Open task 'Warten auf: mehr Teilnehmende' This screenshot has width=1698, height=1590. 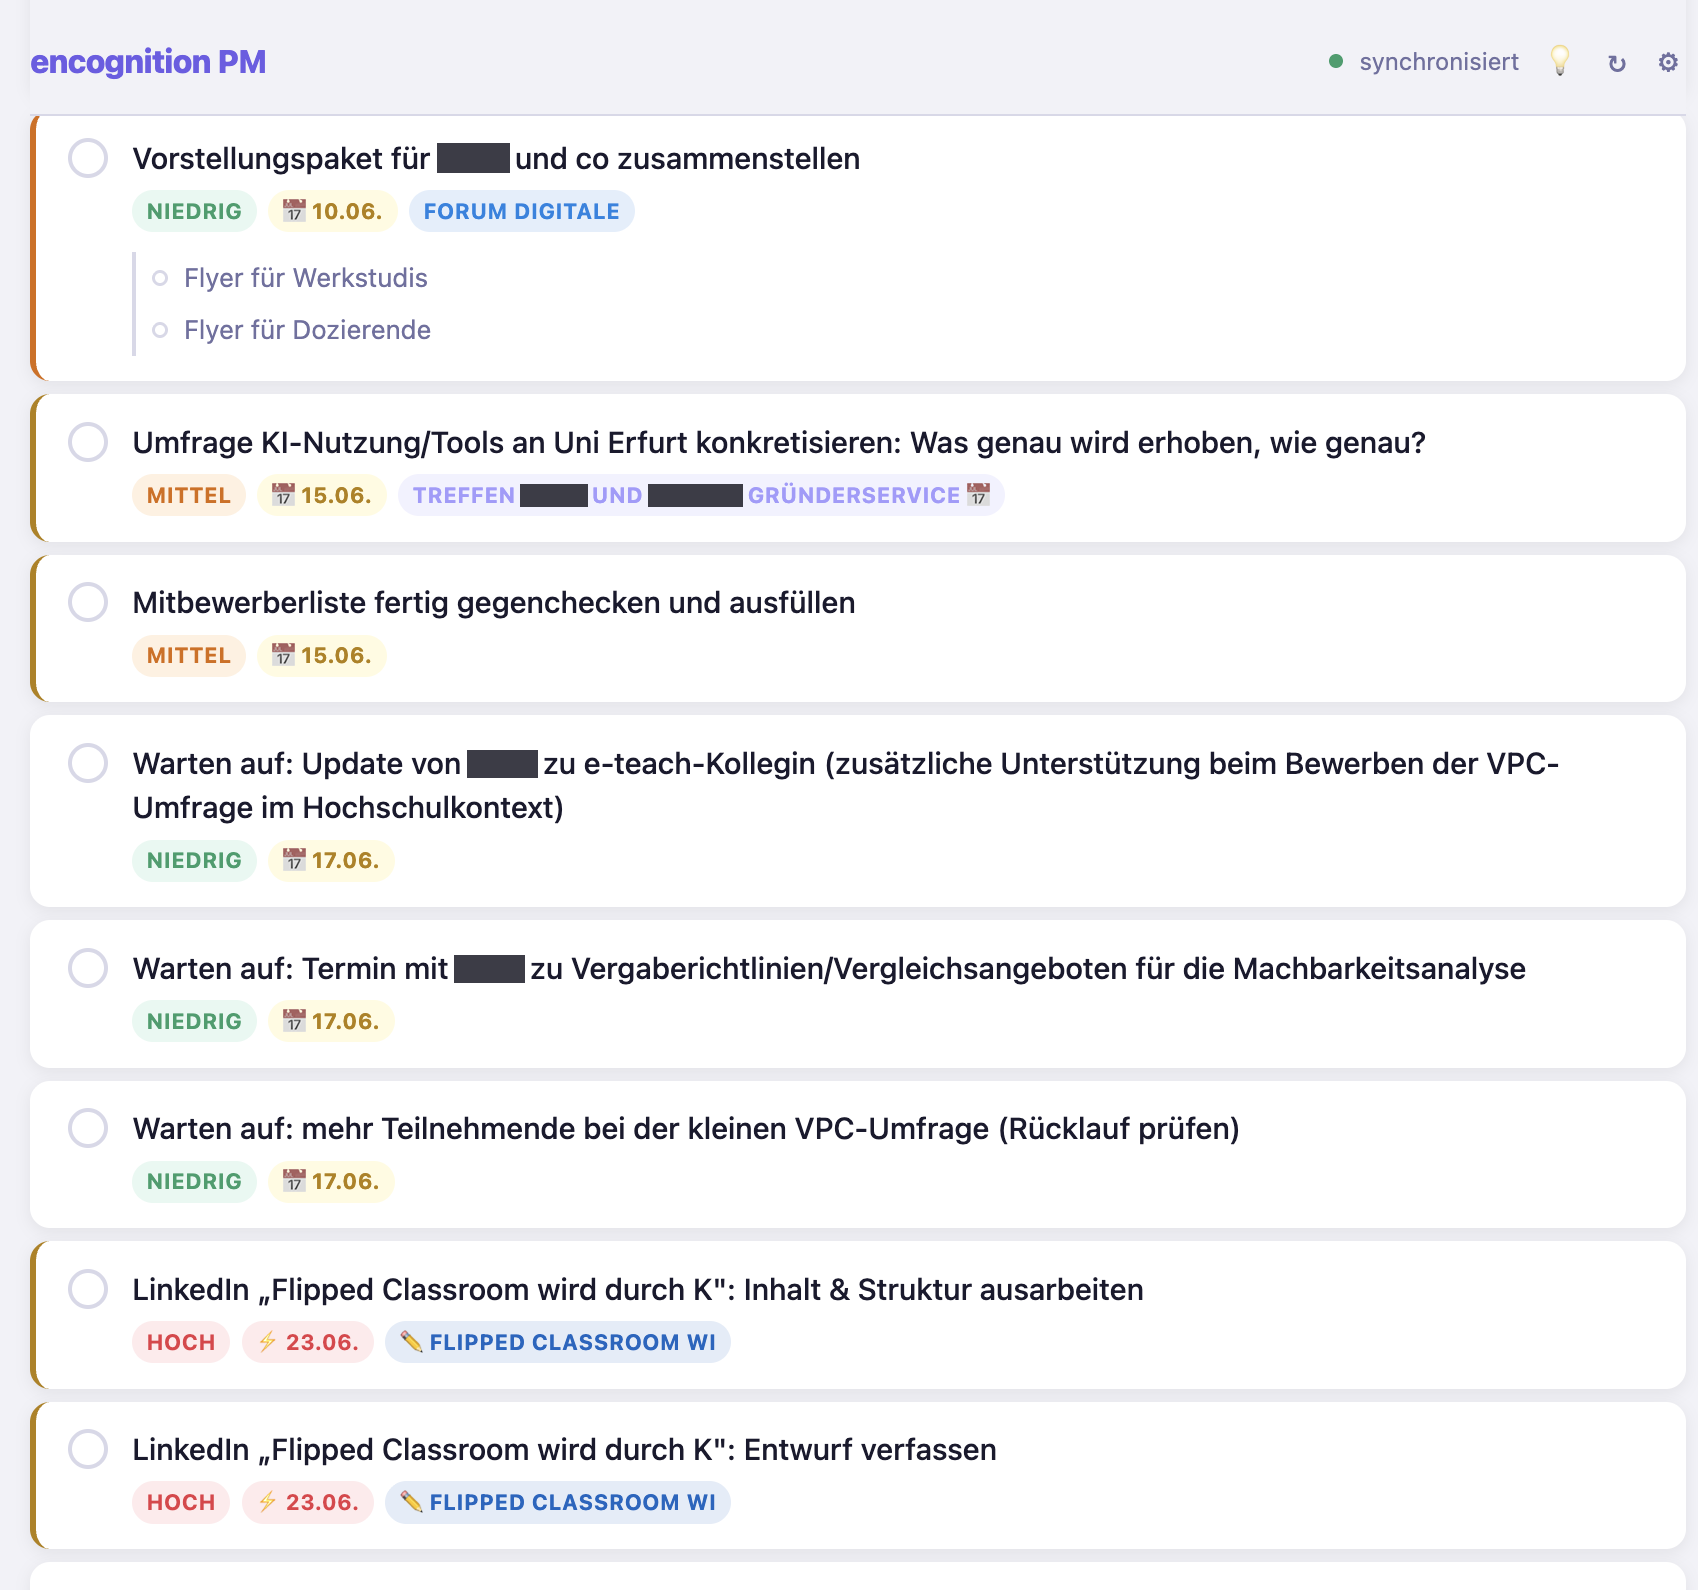[x=686, y=1128]
